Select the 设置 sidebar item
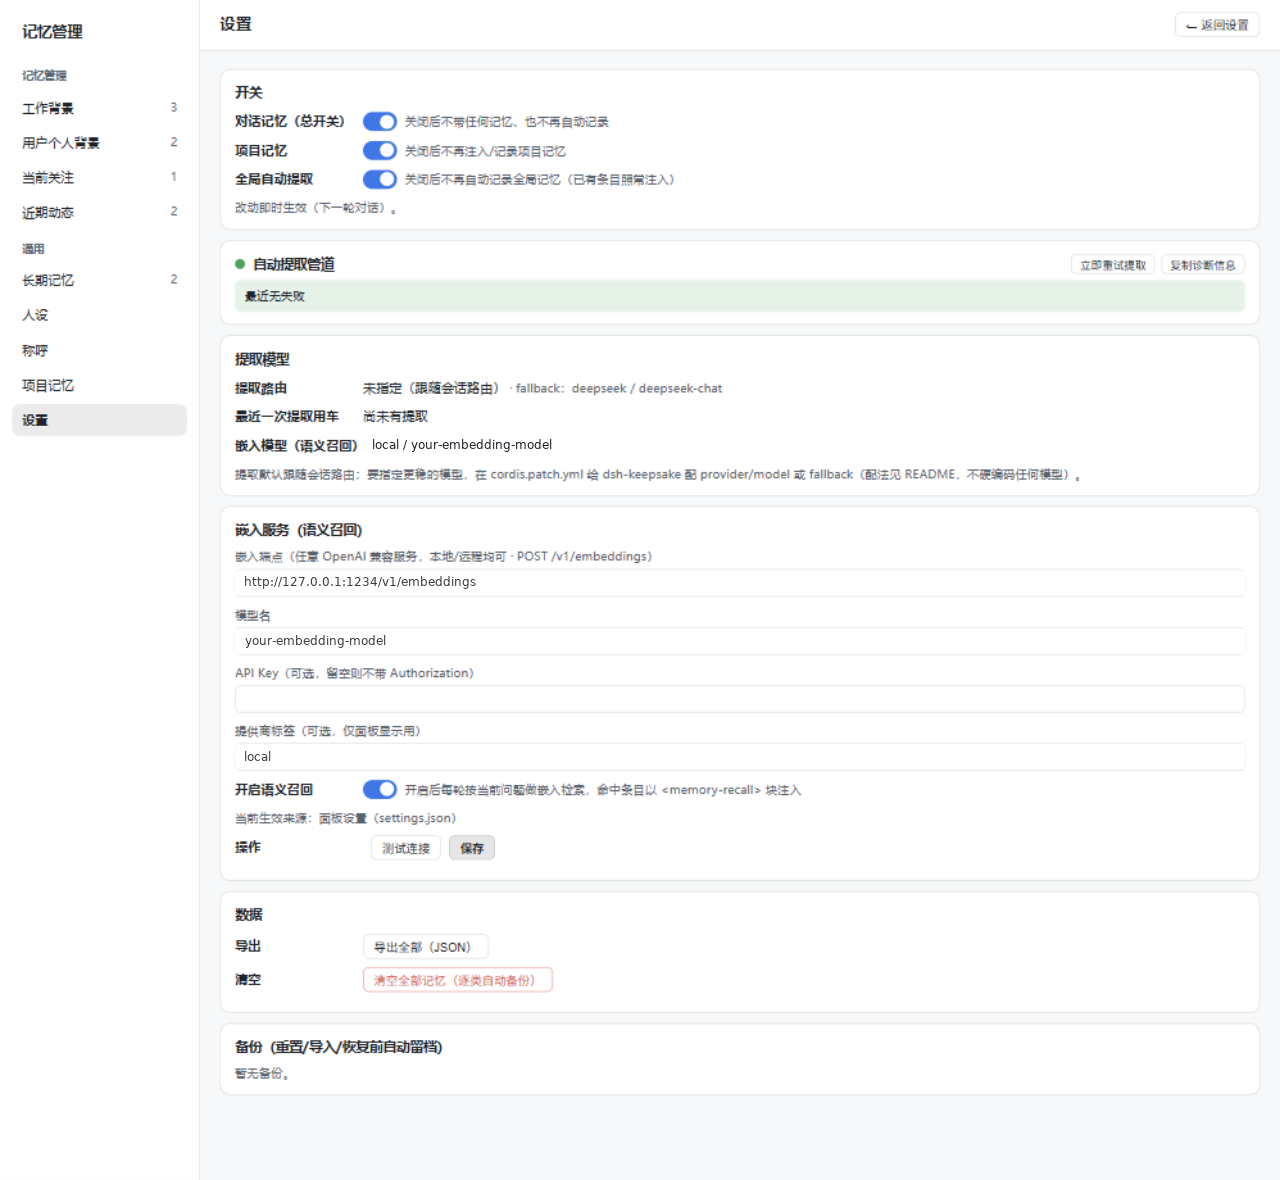 [x=99, y=420]
